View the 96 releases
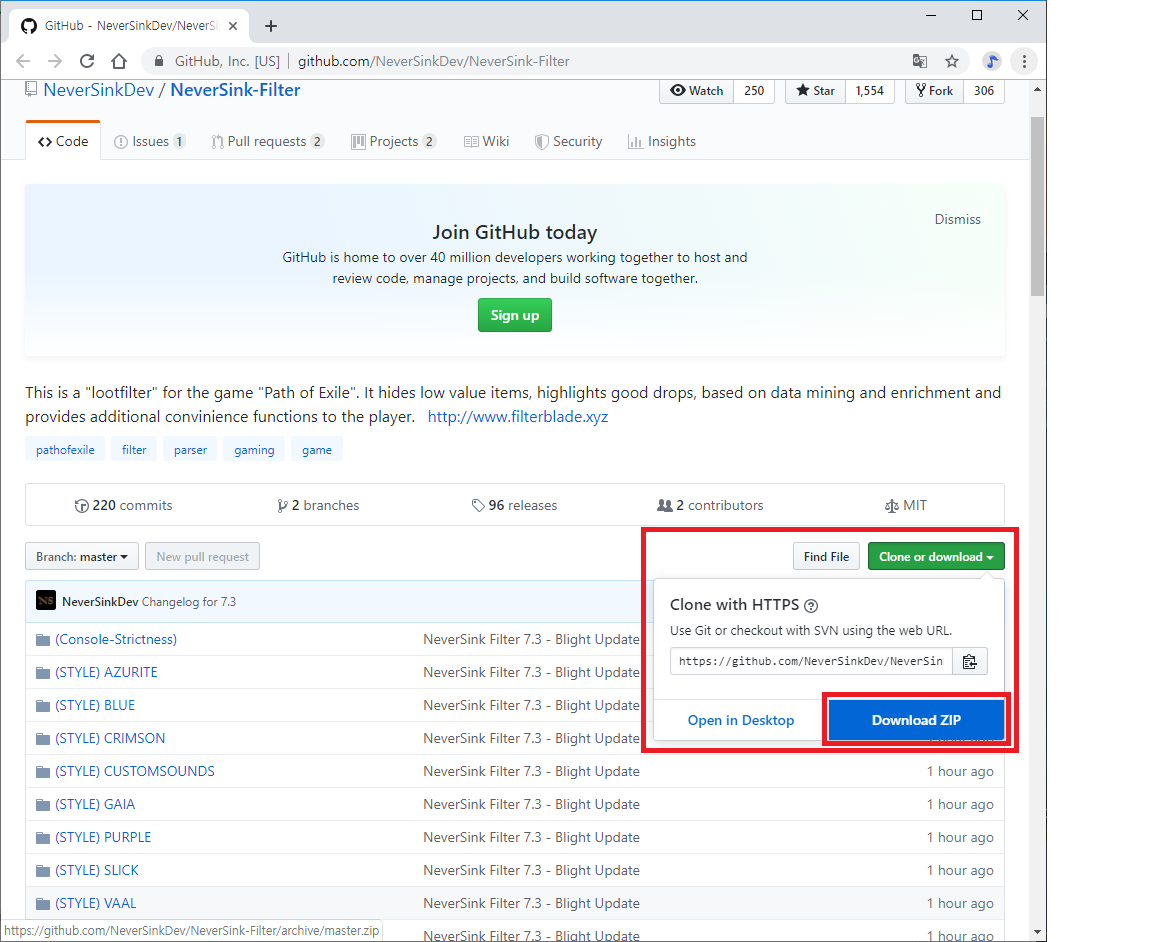Screen dimensions: 1152x942 (514, 506)
